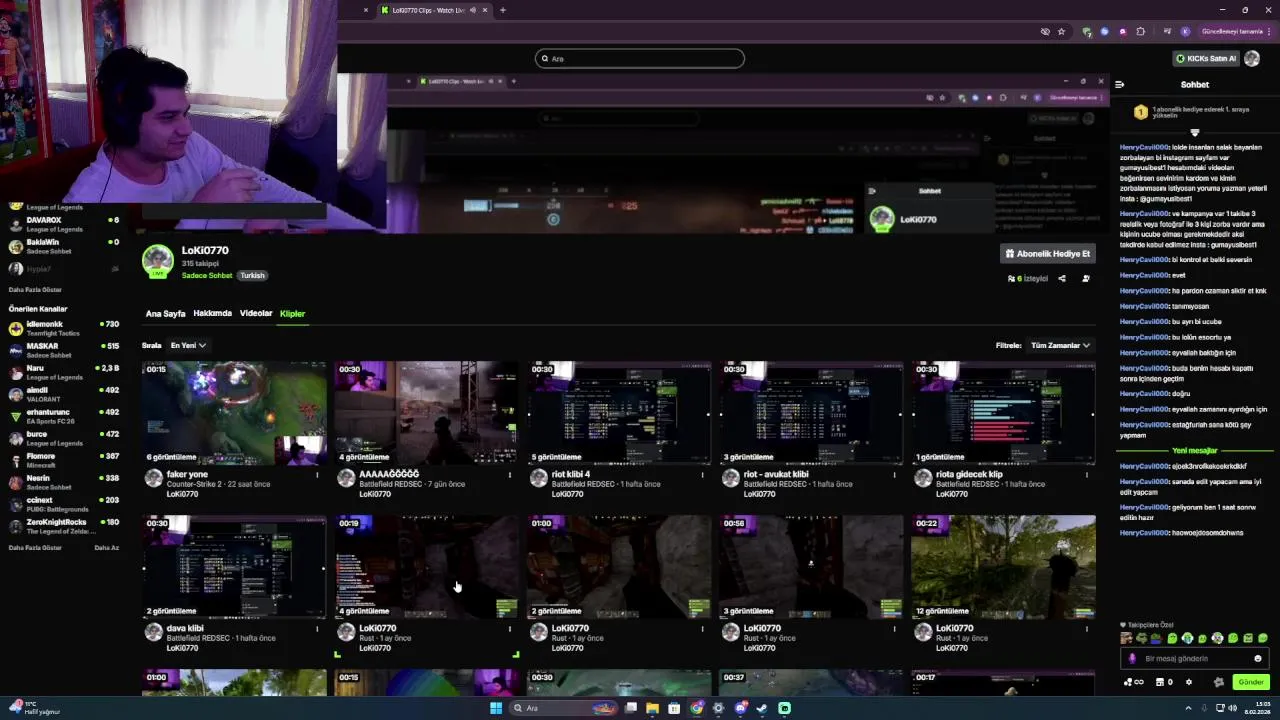Open BakiaWin channel in sidebar
The image size is (1280, 720).
pos(64,246)
